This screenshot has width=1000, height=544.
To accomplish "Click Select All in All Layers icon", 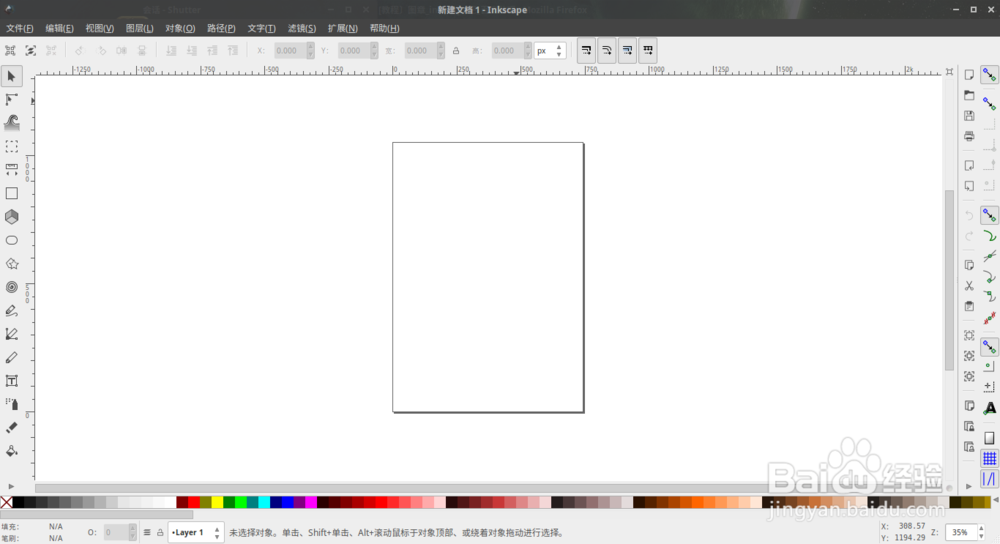I will click(x=31, y=50).
